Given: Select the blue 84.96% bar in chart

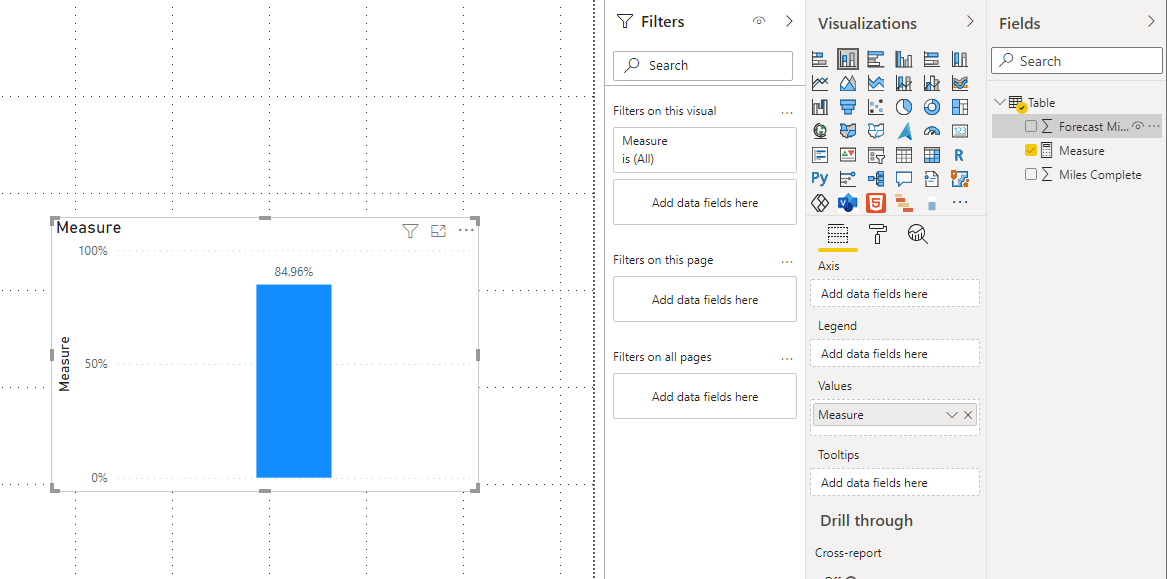Looking at the screenshot, I should [x=294, y=381].
